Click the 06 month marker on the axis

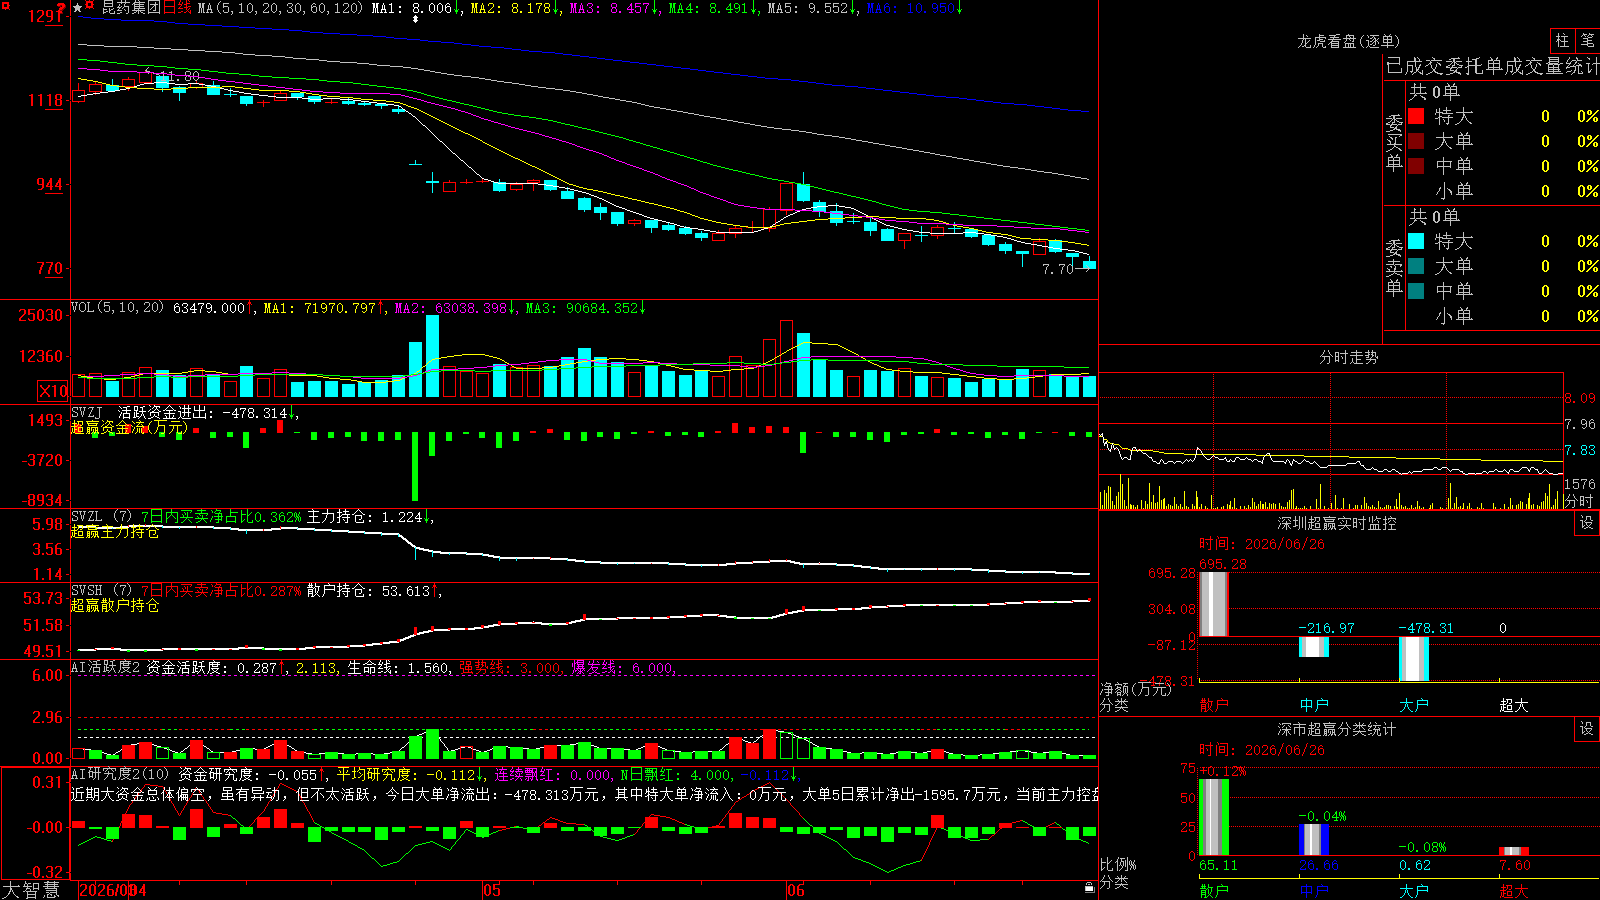(x=795, y=890)
